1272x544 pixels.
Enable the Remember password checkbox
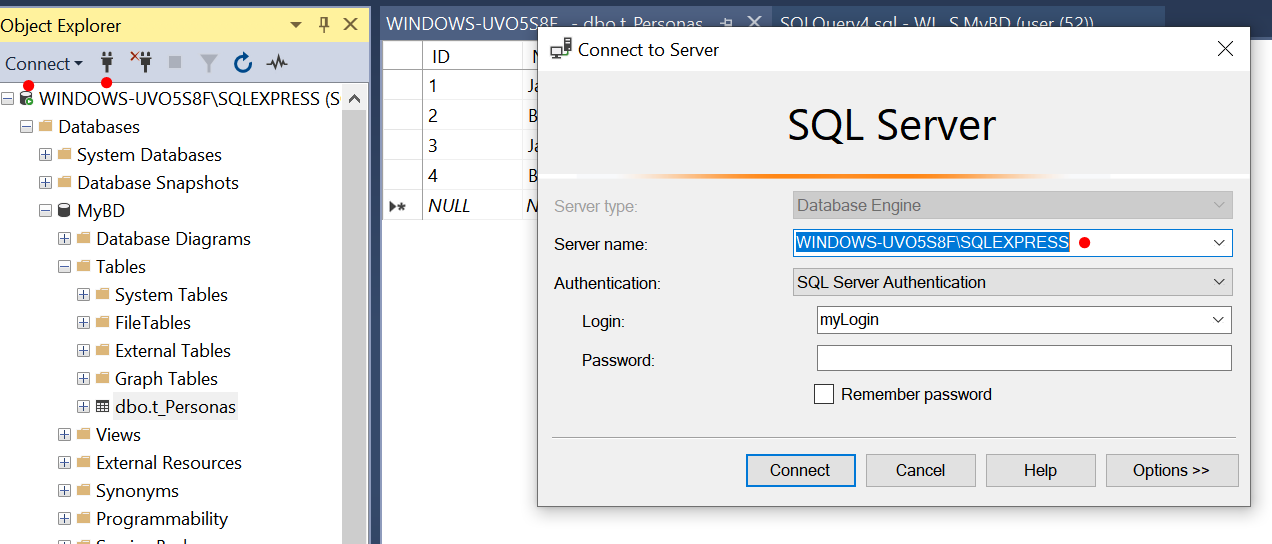824,394
